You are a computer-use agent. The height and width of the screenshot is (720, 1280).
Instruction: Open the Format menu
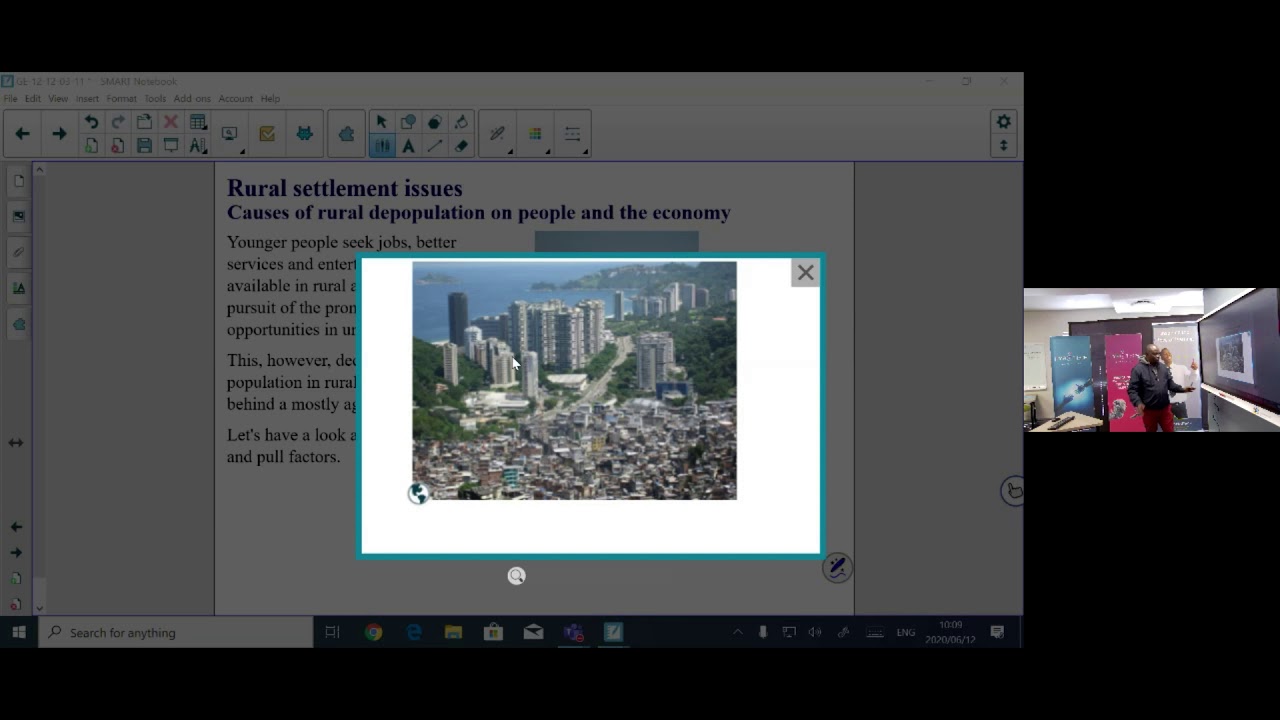[x=121, y=99]
